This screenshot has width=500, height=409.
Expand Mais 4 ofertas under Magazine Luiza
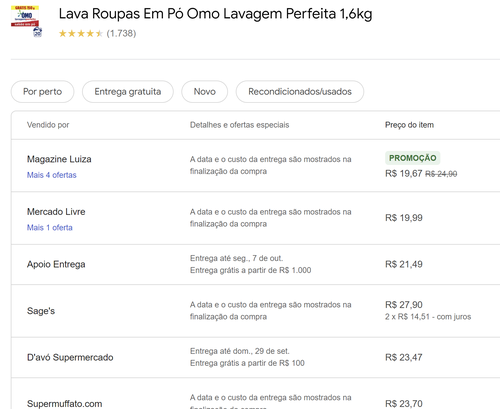tap(52, 175)
